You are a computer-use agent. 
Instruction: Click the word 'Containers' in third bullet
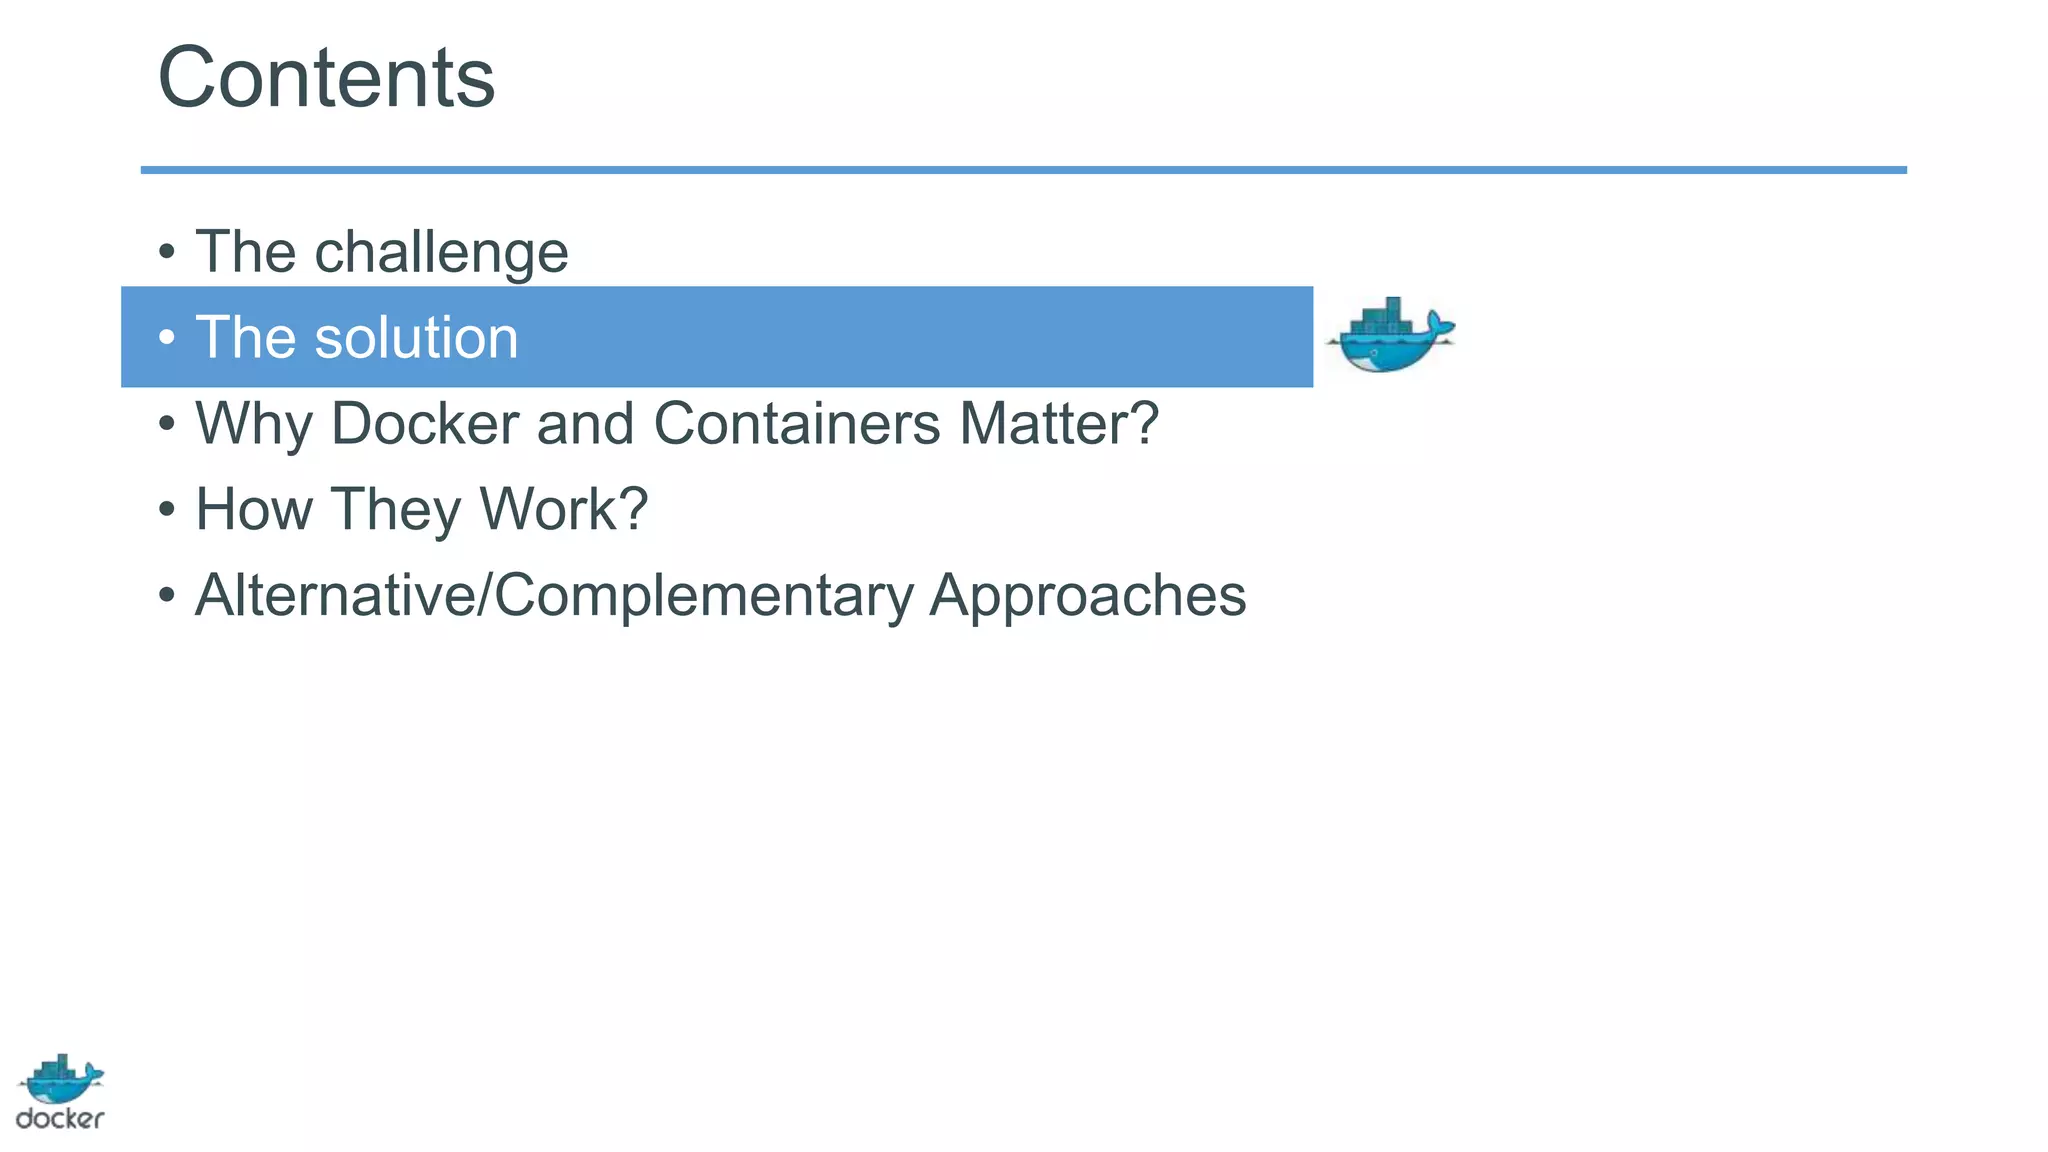tap(796, 423)
